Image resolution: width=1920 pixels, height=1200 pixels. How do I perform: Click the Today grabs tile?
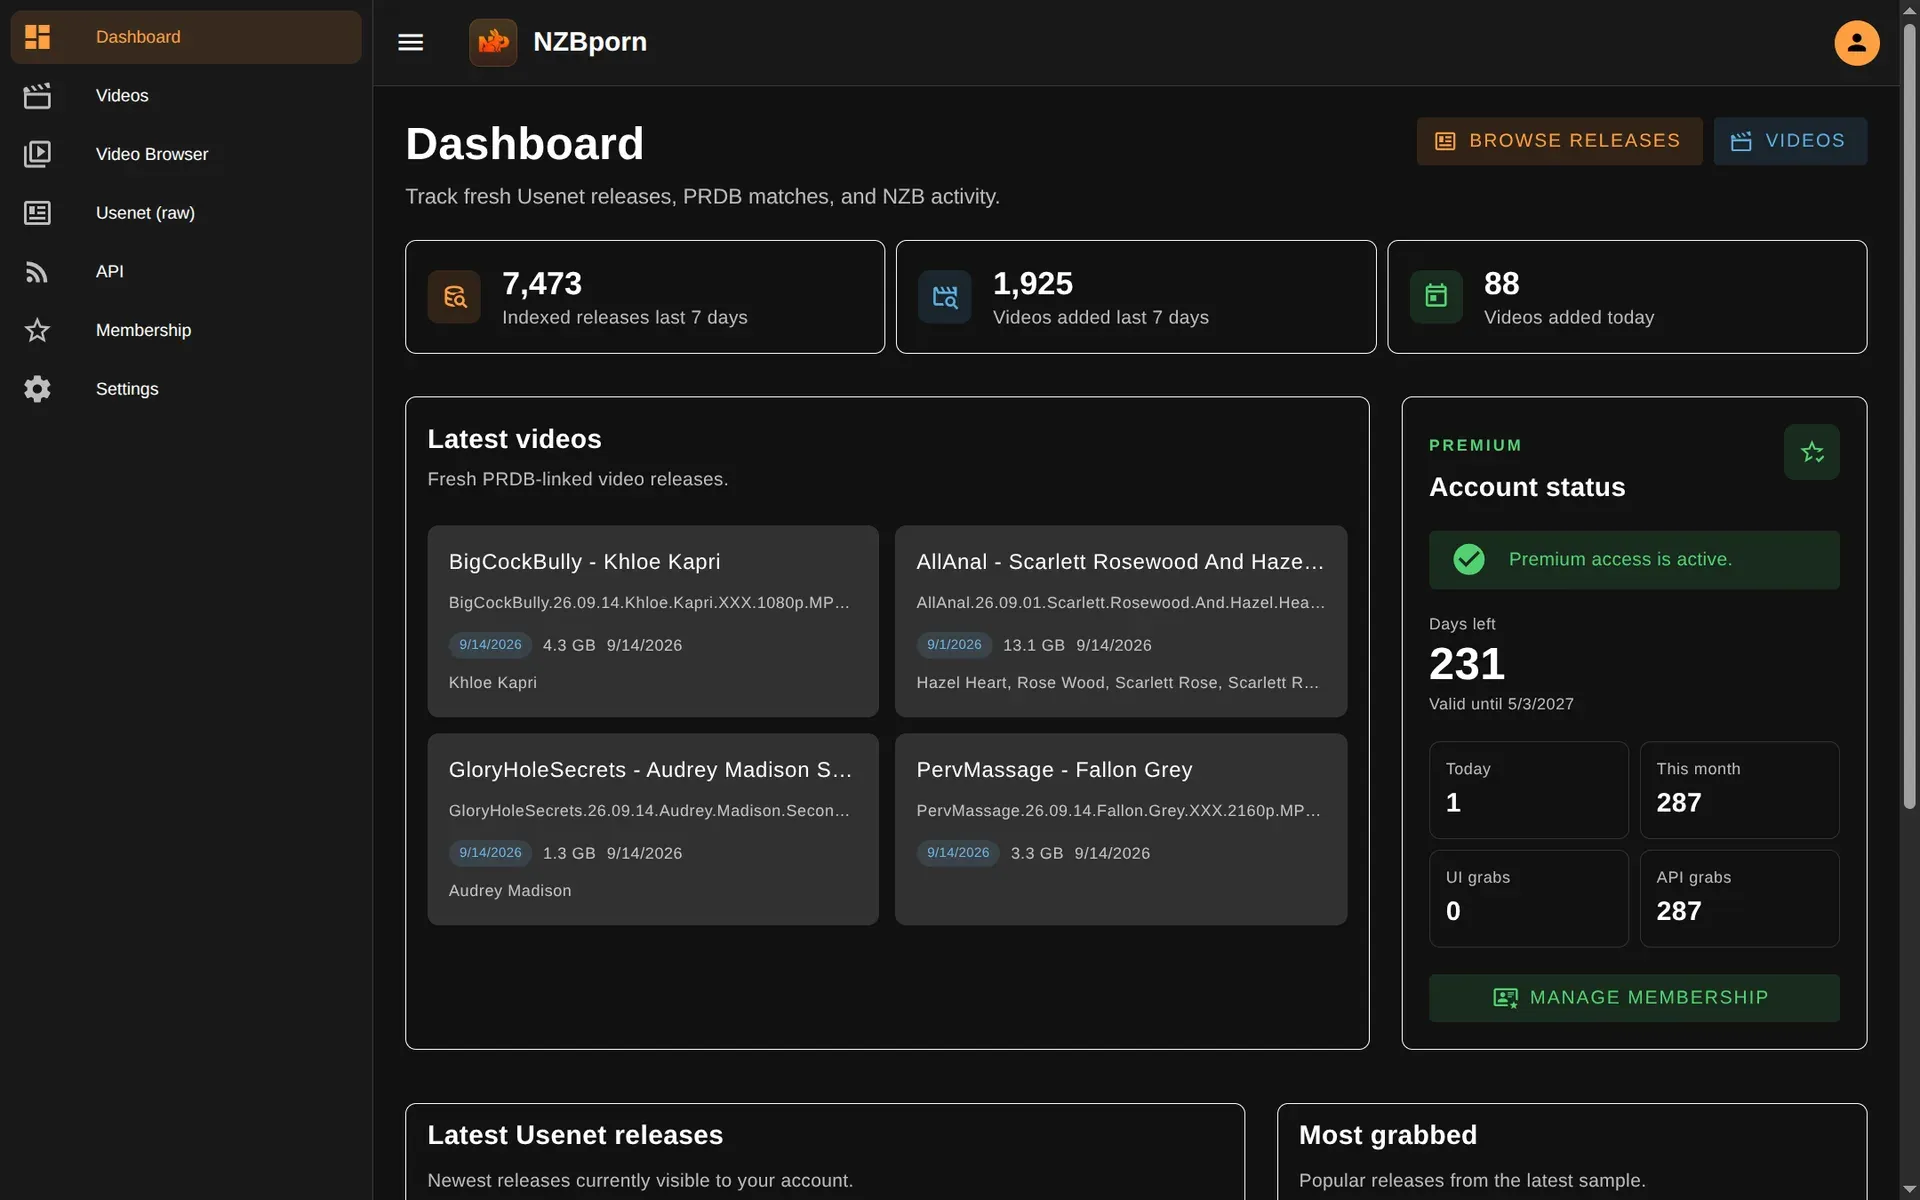click(x=1529, y=790)
